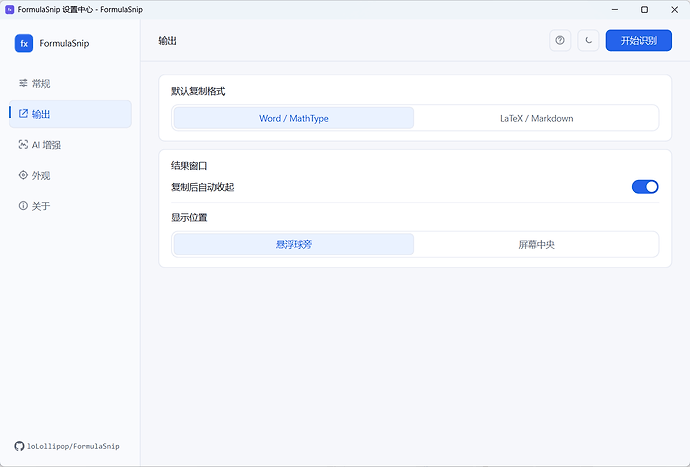Open the help question mark icon
Viewport: 690px width, 467px height.
pos(560,40)
